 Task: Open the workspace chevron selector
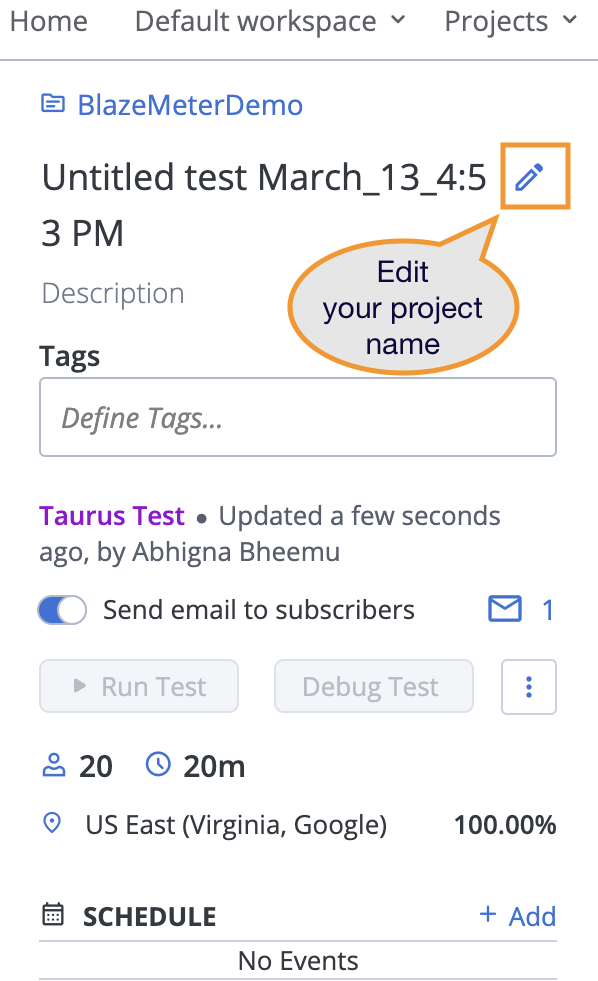[400, 21]
